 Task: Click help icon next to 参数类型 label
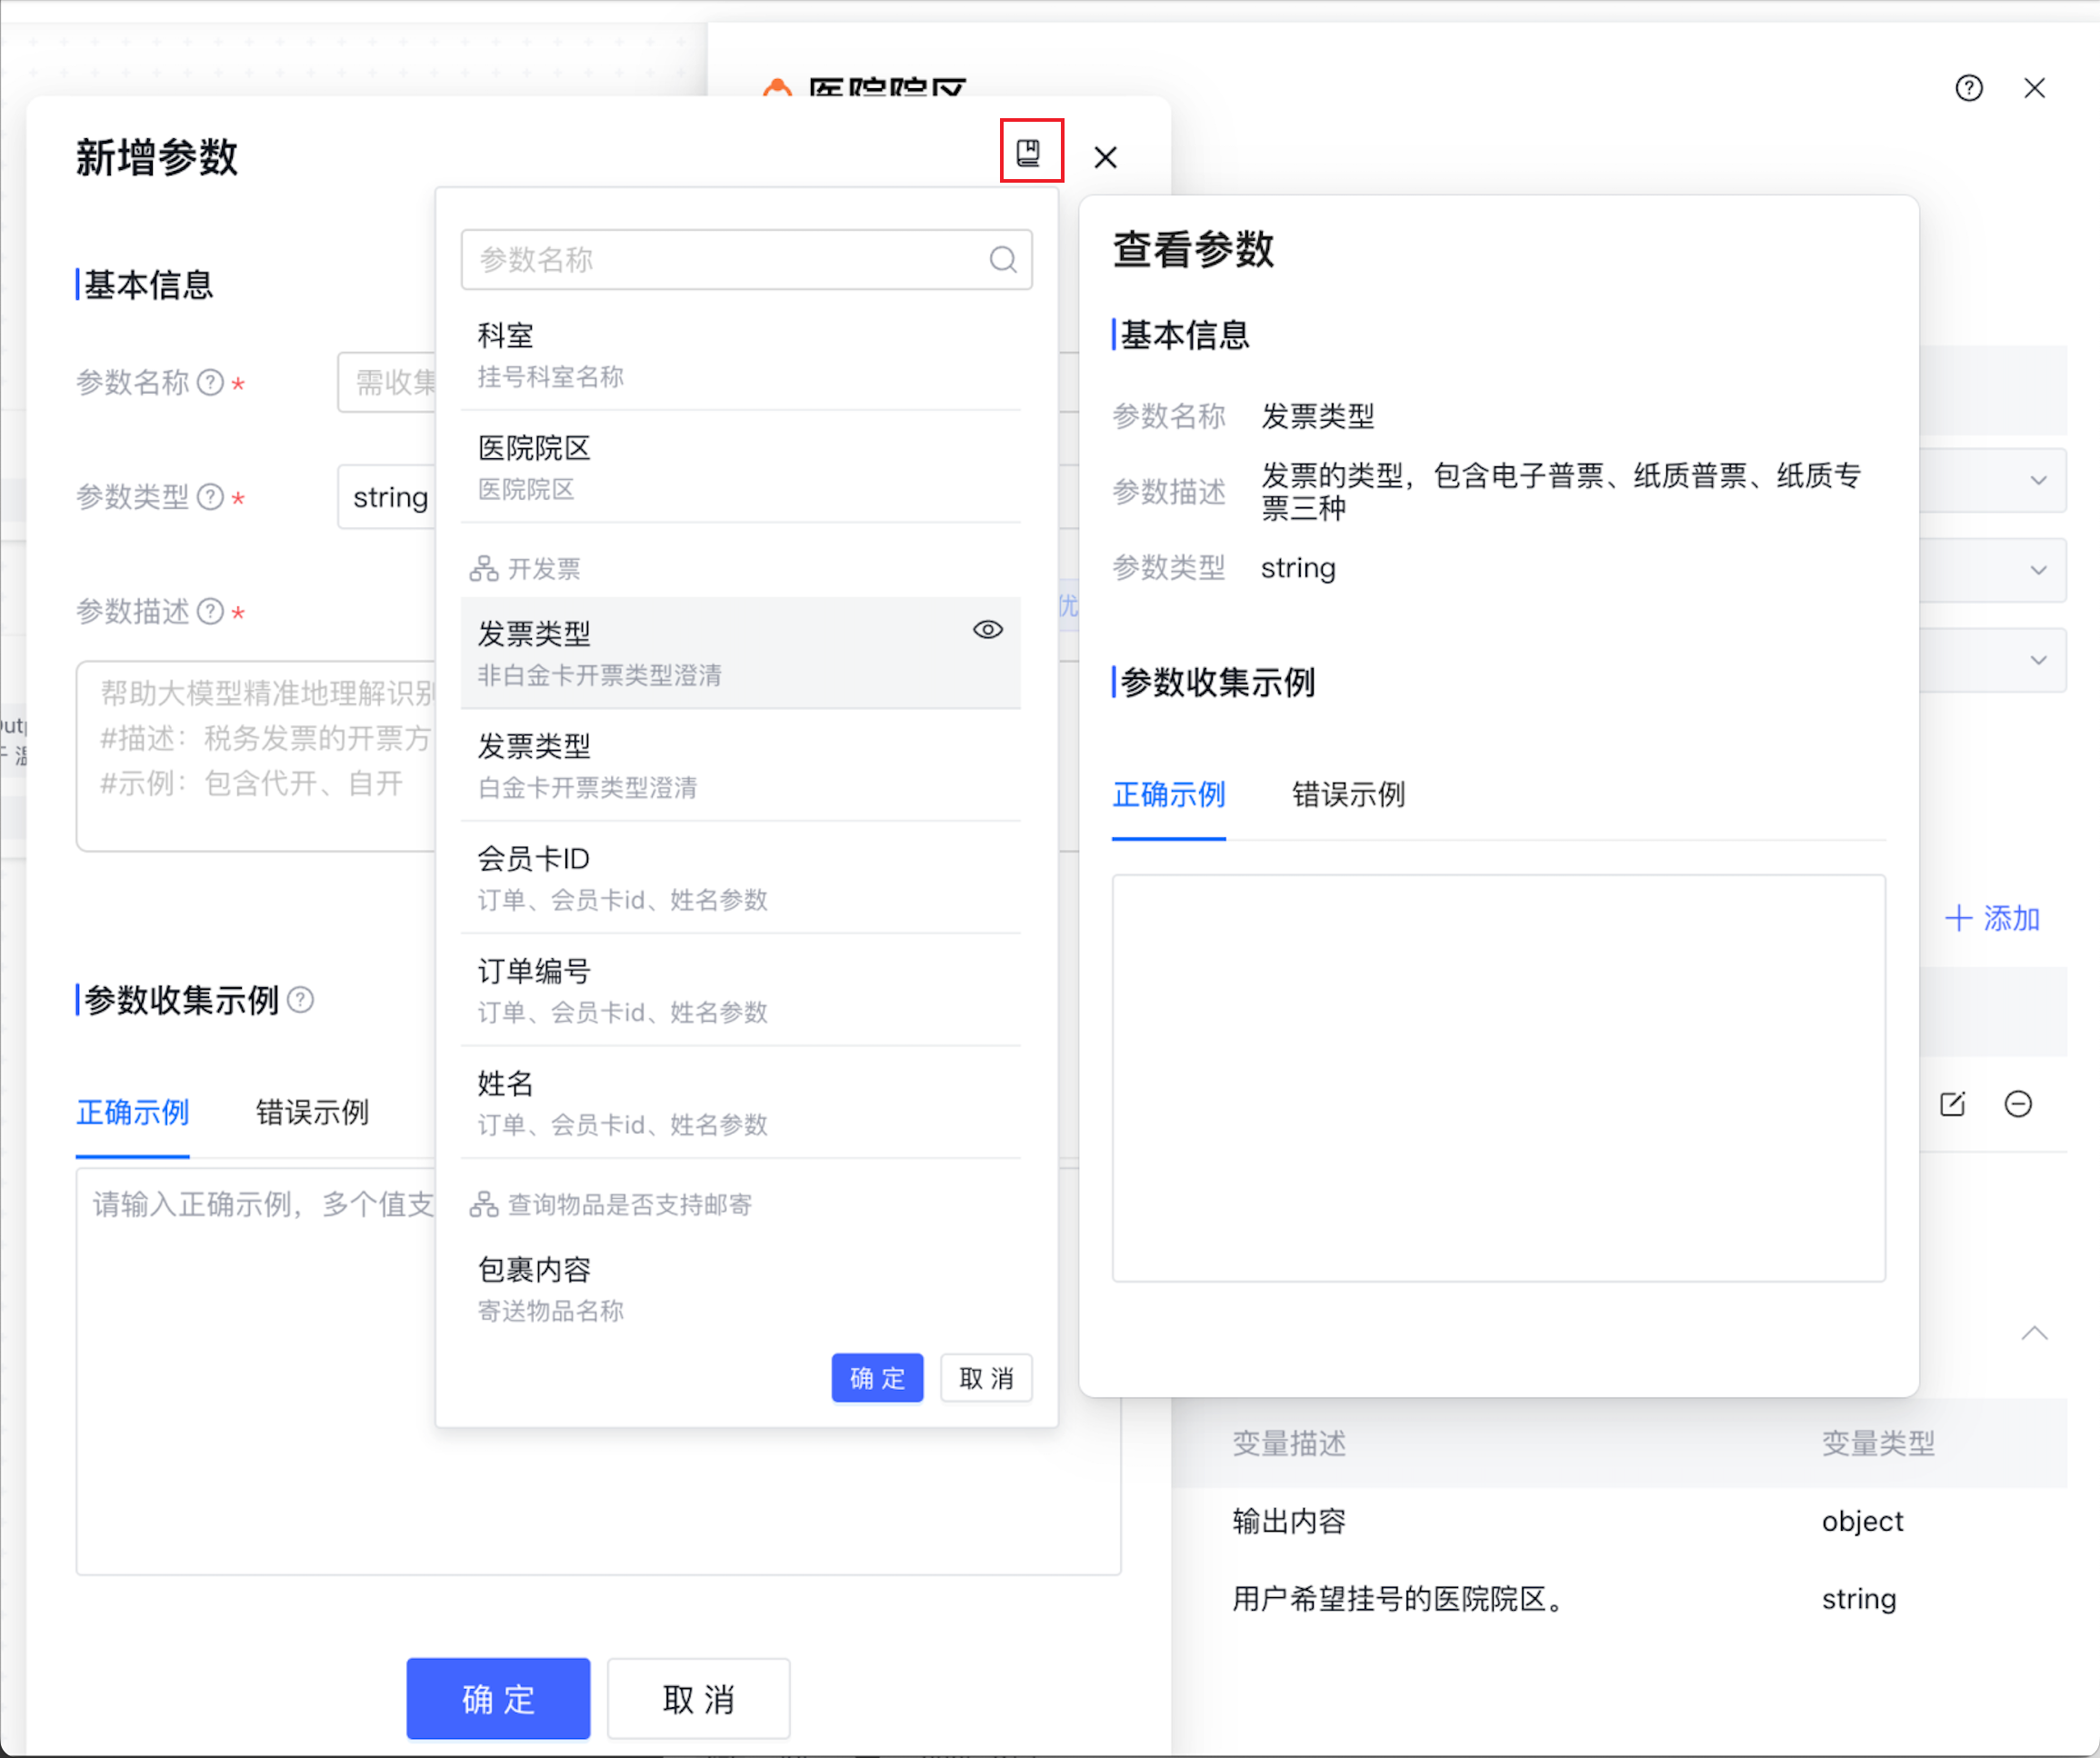click(x=210, y=497)
